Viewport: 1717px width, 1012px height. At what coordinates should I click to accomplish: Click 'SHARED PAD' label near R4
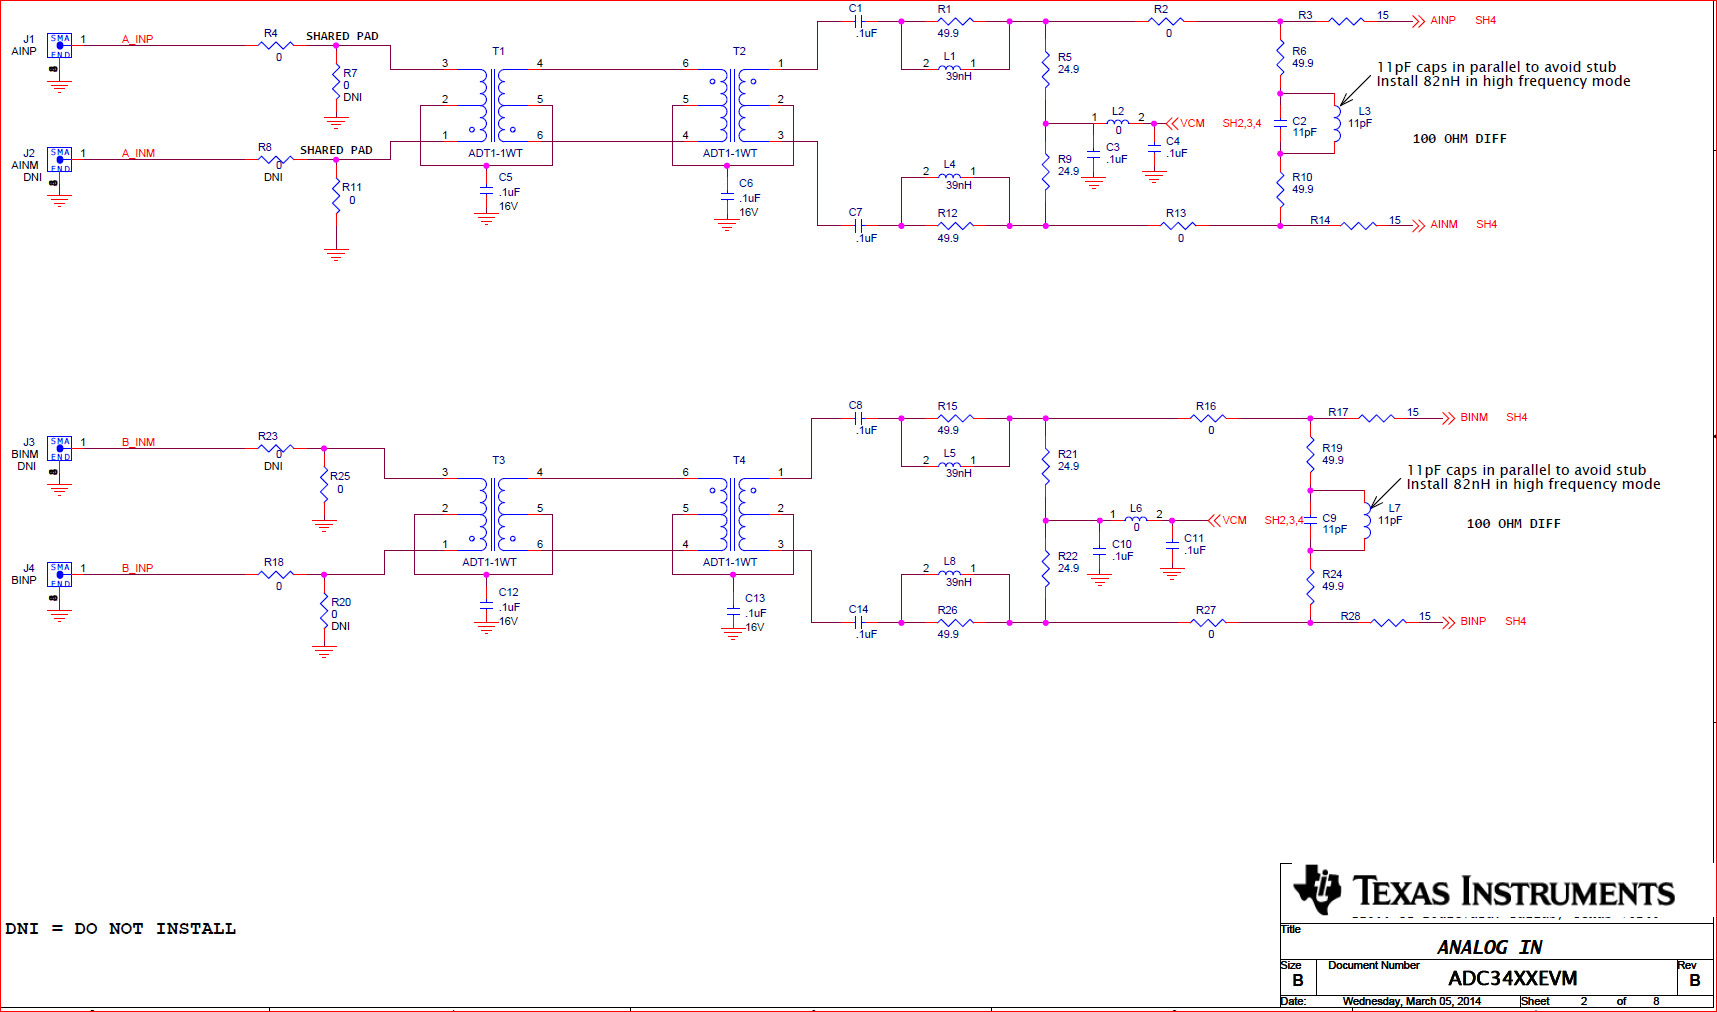[342, 36]
